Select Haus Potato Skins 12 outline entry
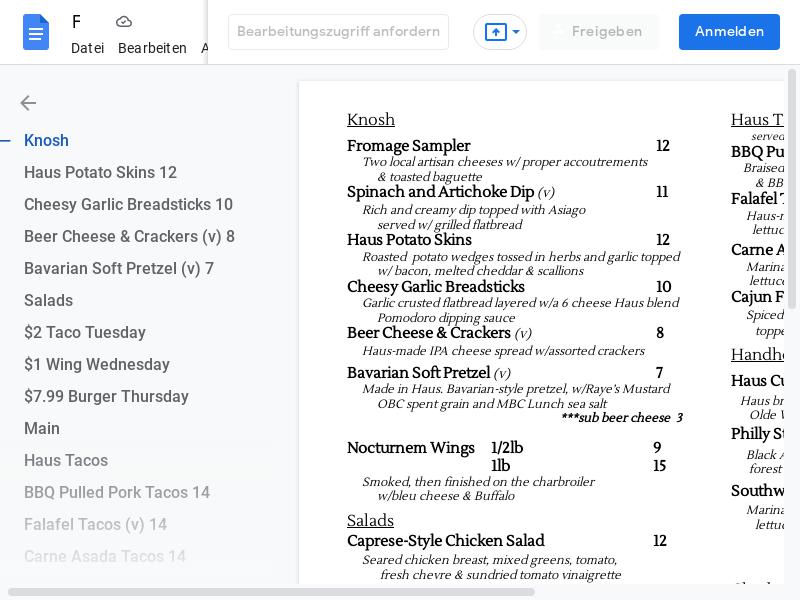This screenshot has width=800, height=600. point(100,173)
